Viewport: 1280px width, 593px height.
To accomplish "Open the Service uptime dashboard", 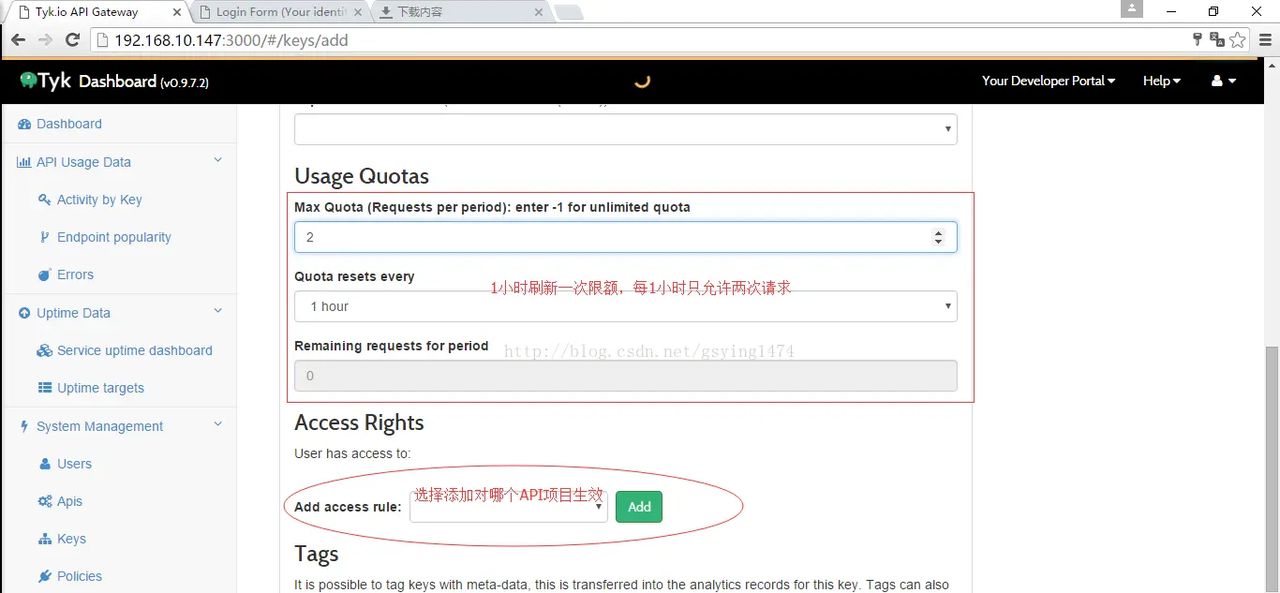I will [134, 350].
